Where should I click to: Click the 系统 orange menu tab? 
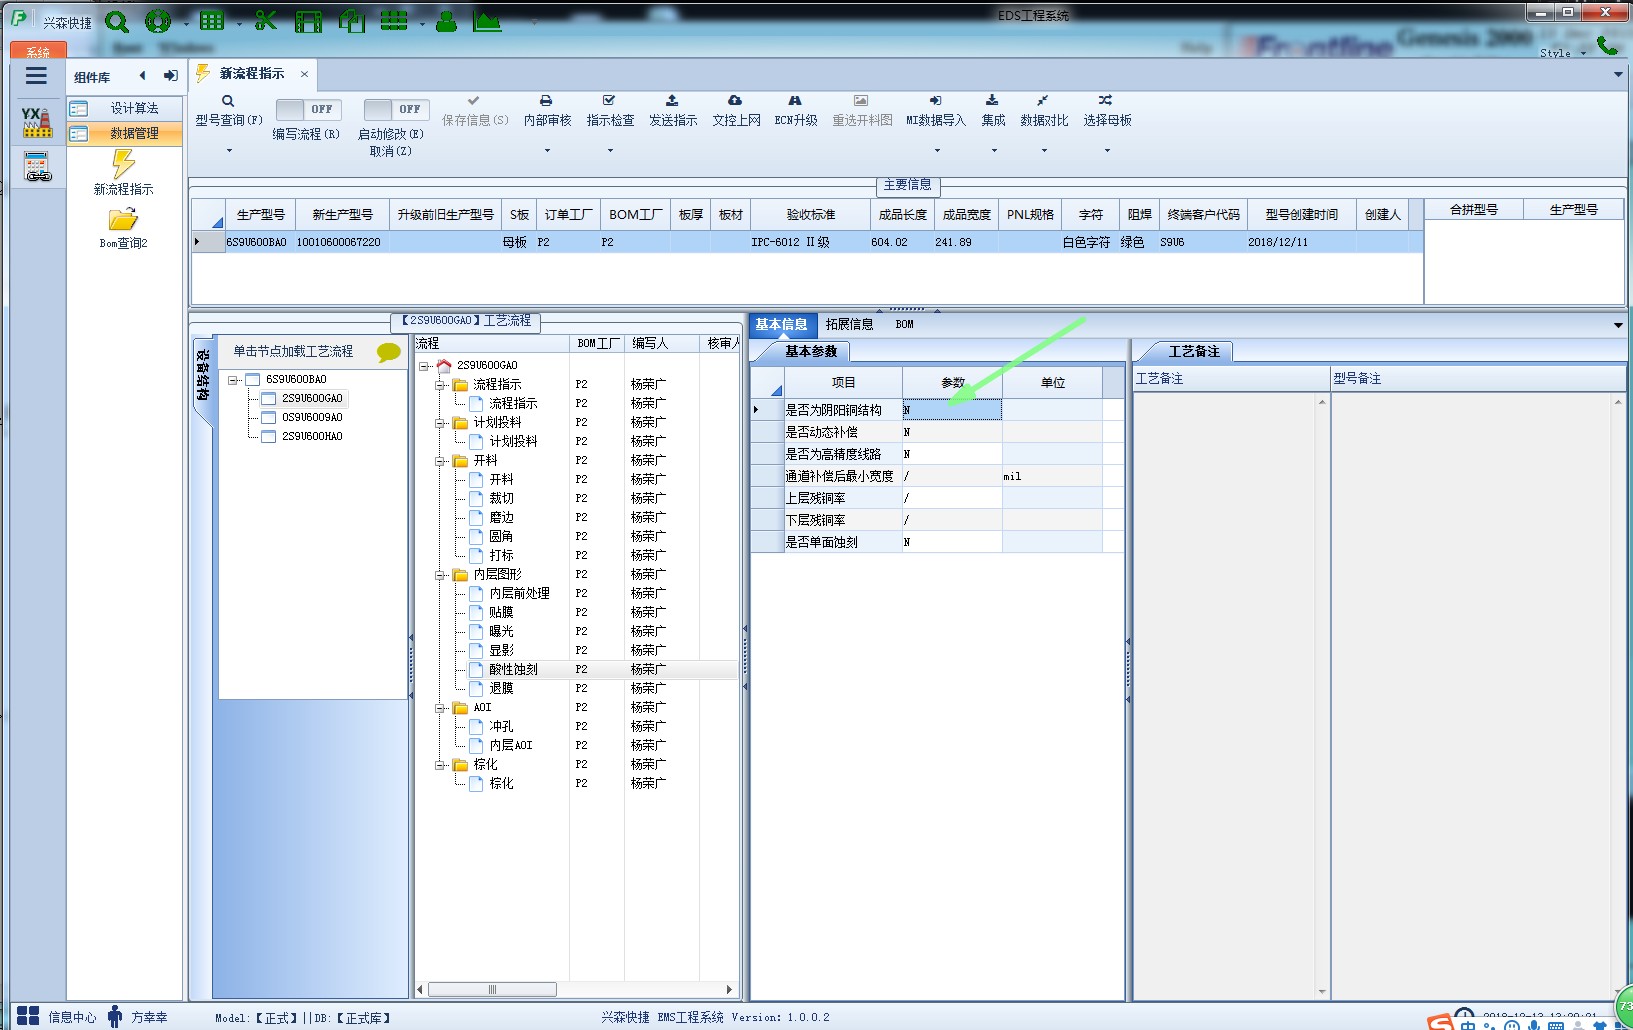[x=38, y=51]
